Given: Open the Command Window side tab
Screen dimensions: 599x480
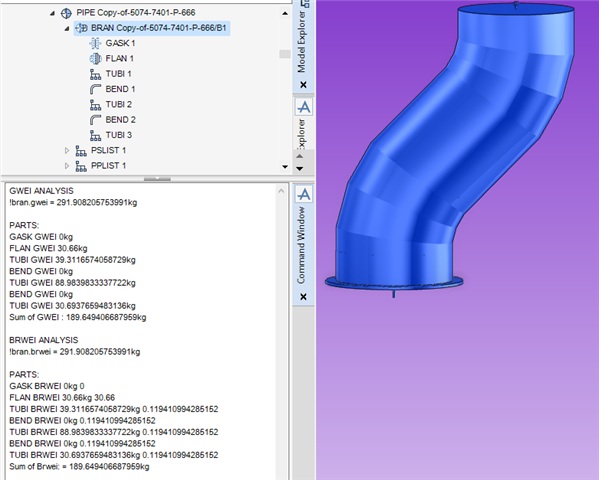Looking at the screenshot, I should coord(301,245).
